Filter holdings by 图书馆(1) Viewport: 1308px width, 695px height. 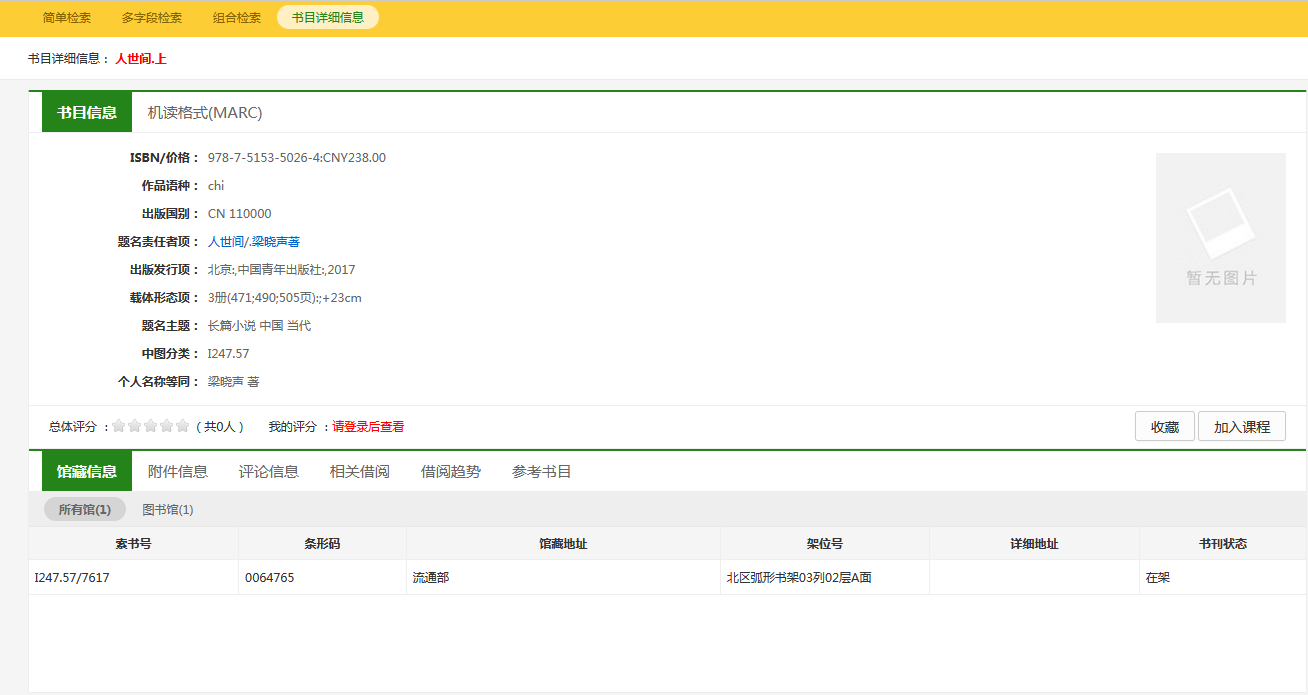click(168, 510)
